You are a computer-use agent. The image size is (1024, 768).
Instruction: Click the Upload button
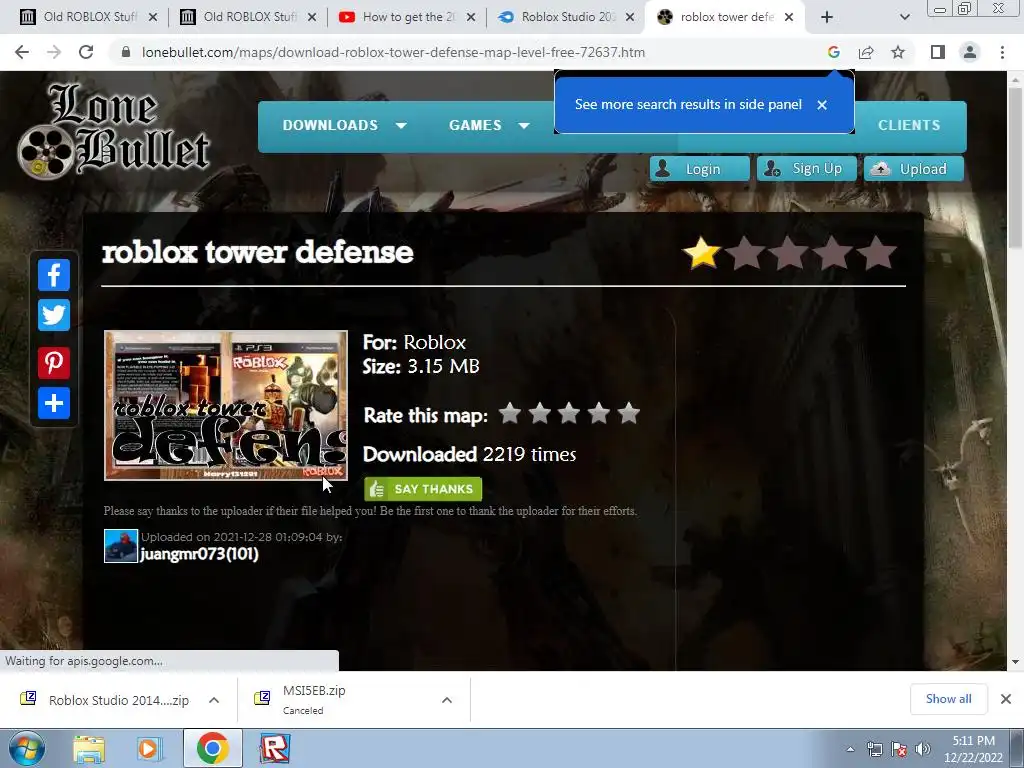[x=913, y=169]
